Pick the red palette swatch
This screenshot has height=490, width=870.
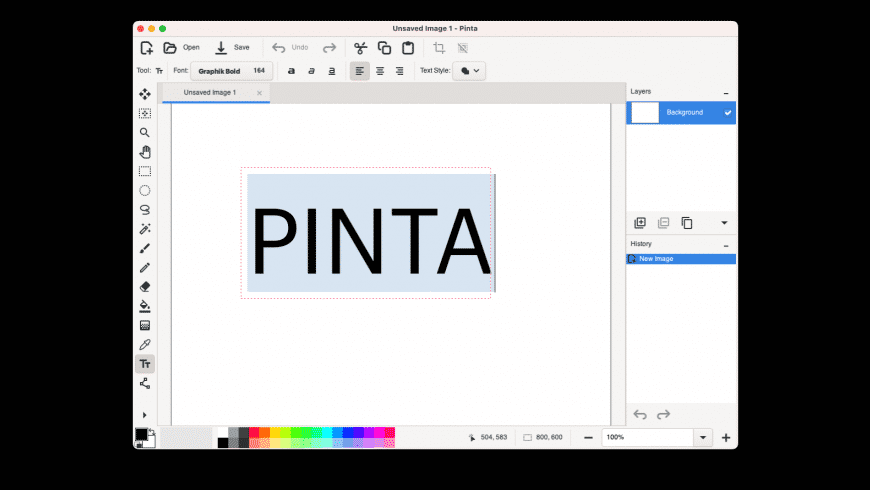[x=254, y=432]
